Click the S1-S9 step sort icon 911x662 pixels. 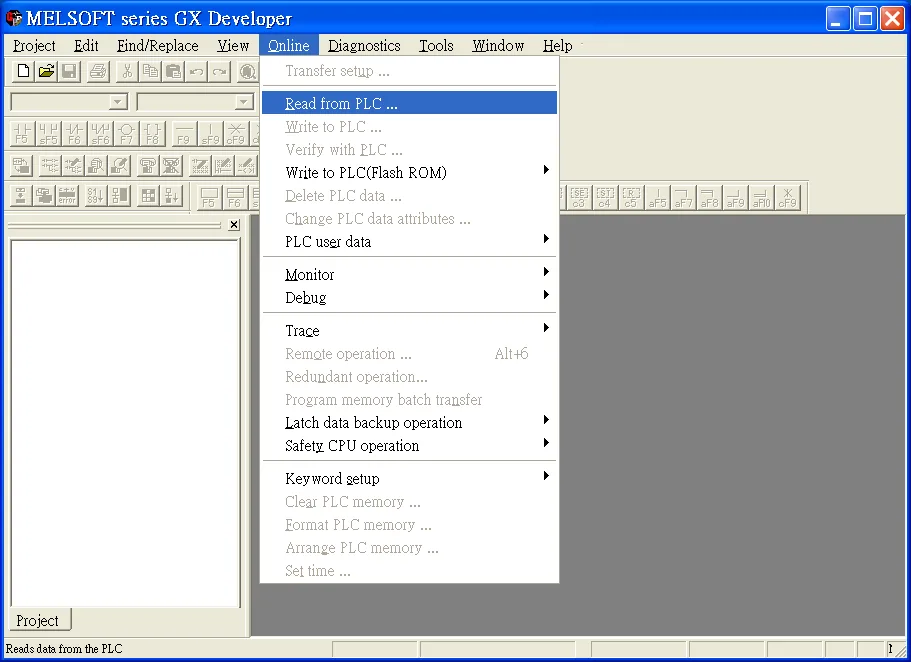(x=95, y=195)
